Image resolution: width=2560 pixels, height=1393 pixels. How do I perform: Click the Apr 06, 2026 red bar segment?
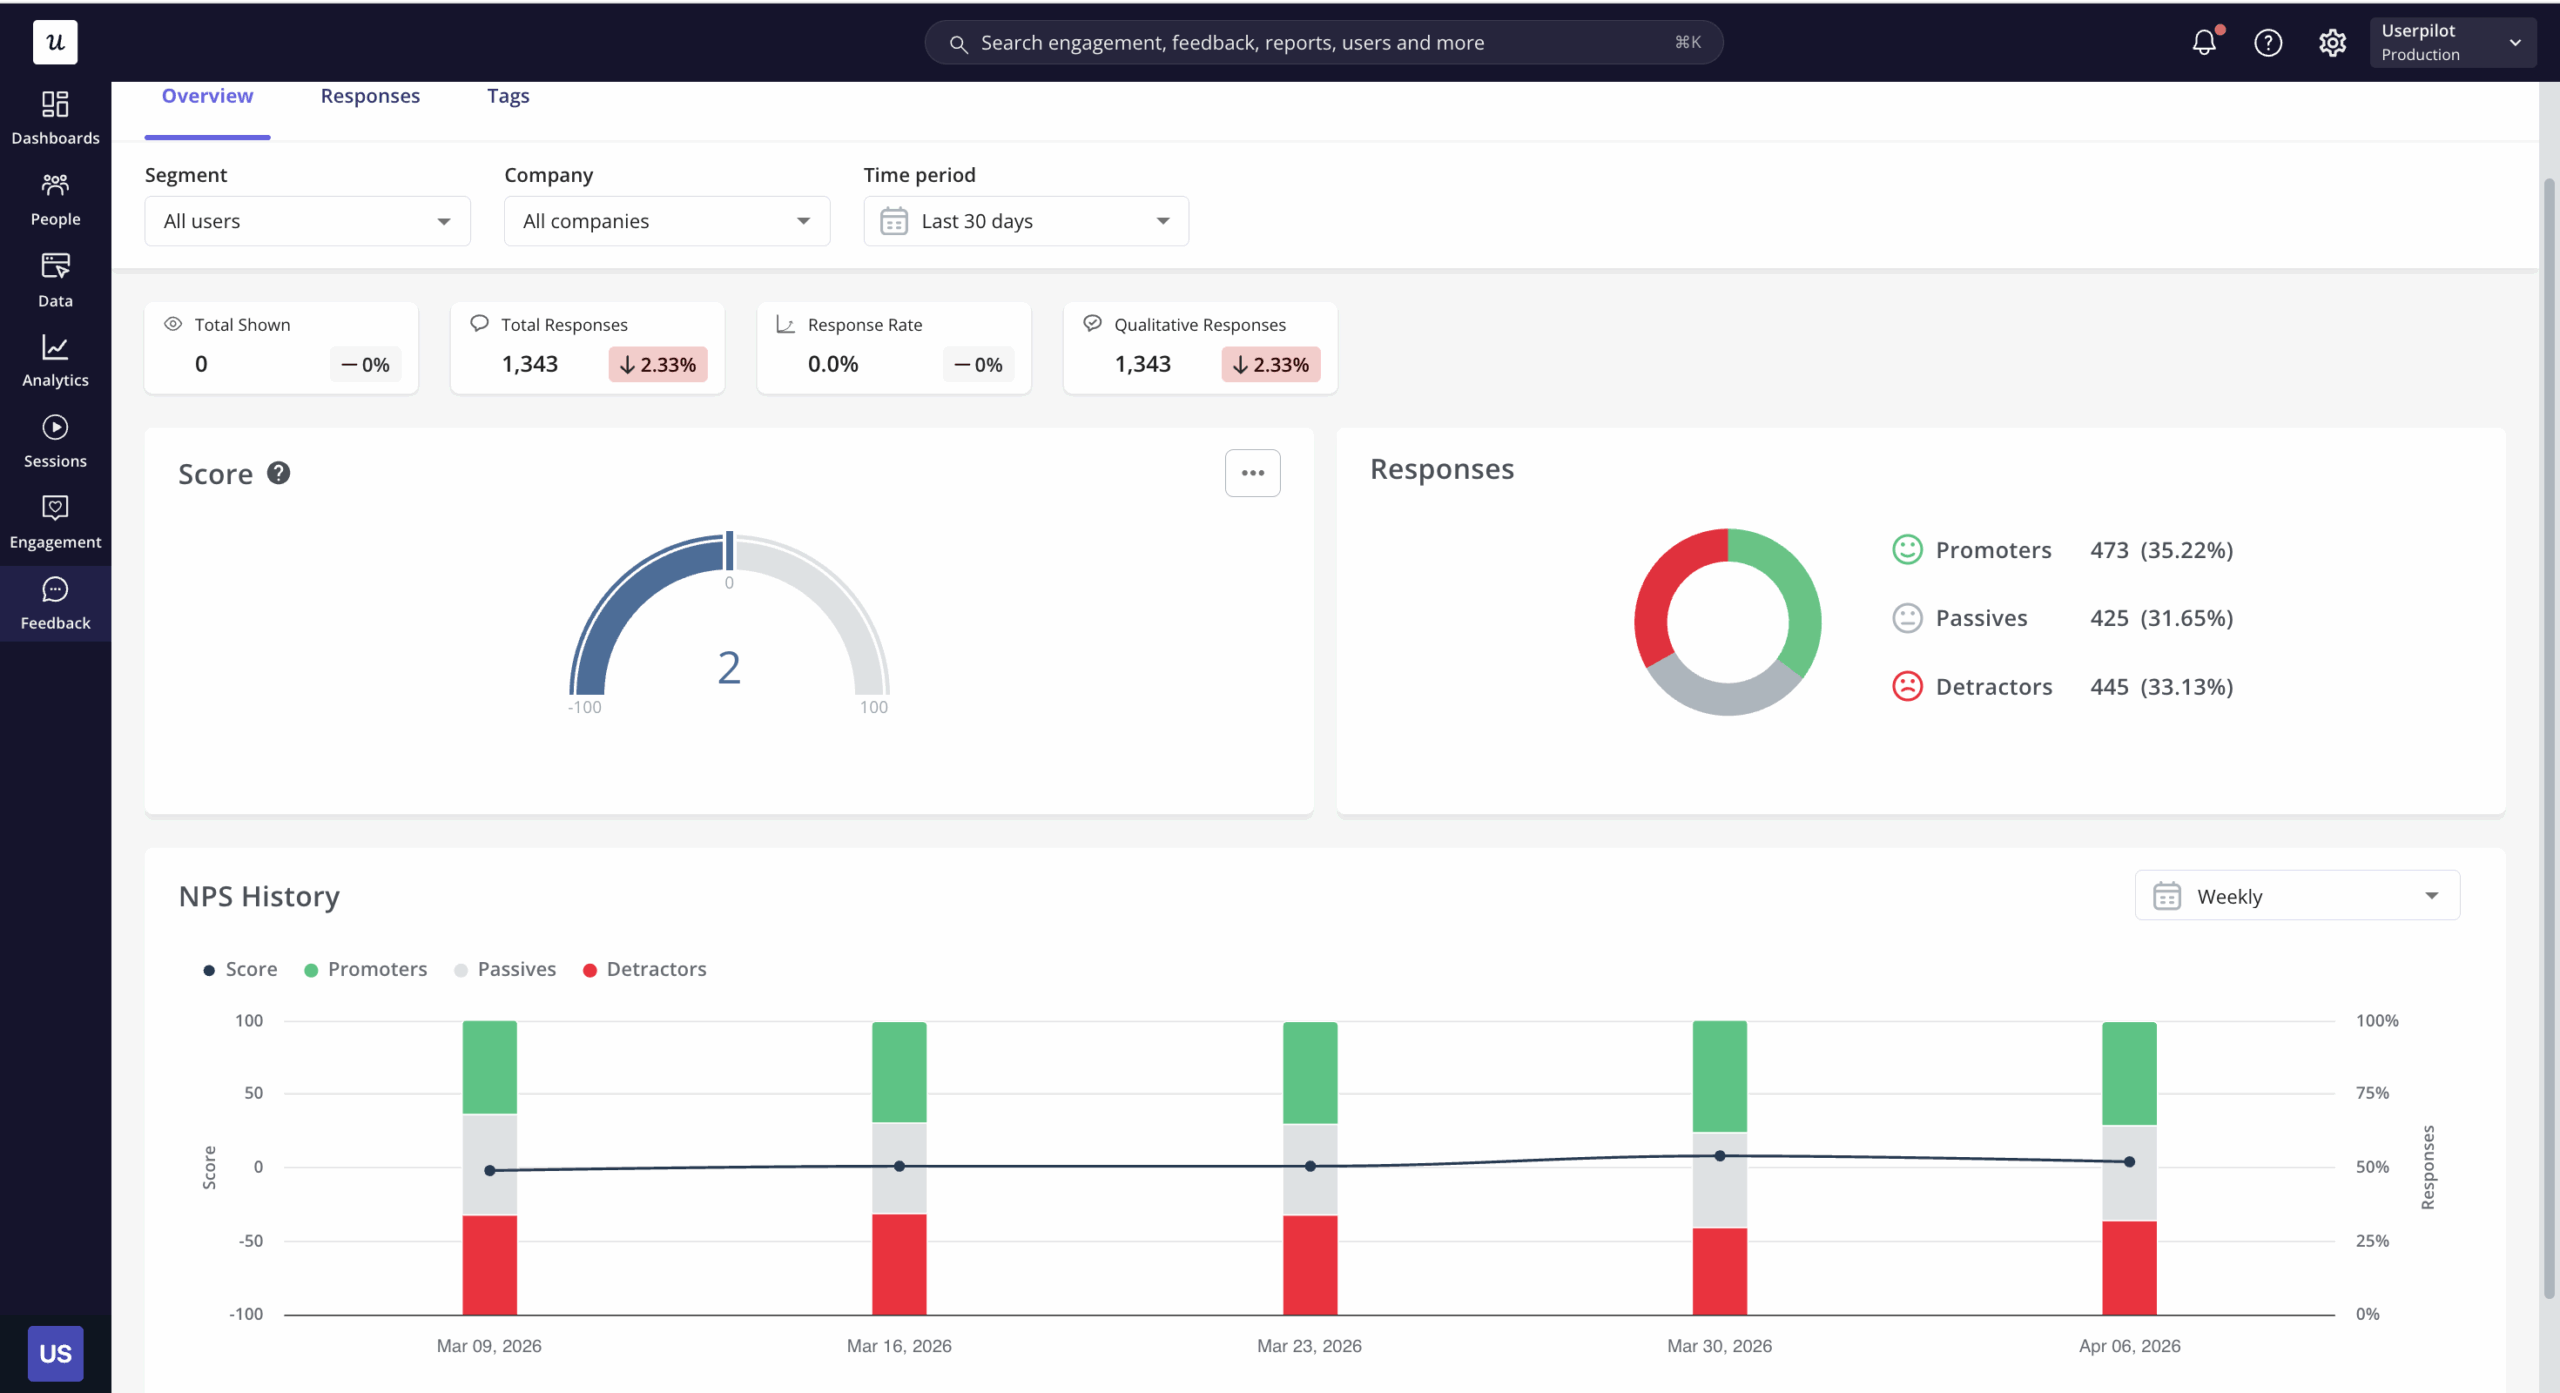2129,1267
